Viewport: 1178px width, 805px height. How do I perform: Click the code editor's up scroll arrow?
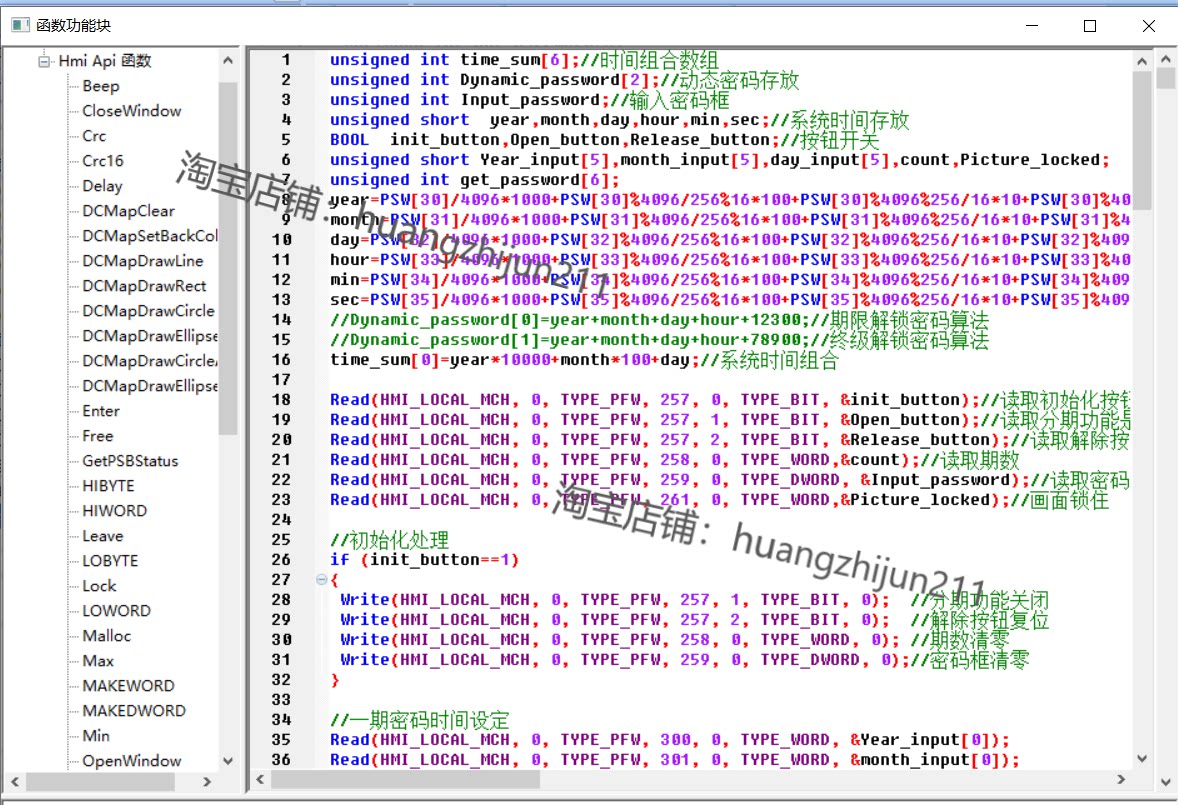click(x=1142, y=61)
